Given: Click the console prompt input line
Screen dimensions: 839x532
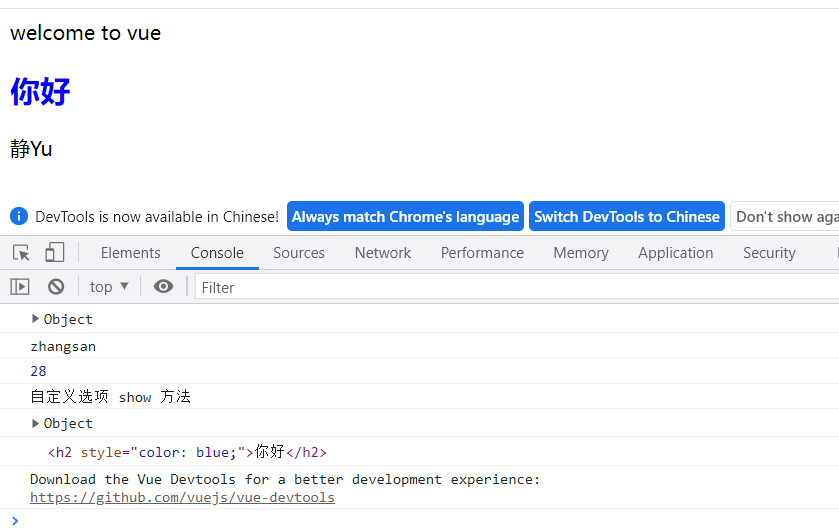Looking at the screenshot, I should tap(400, 520).
